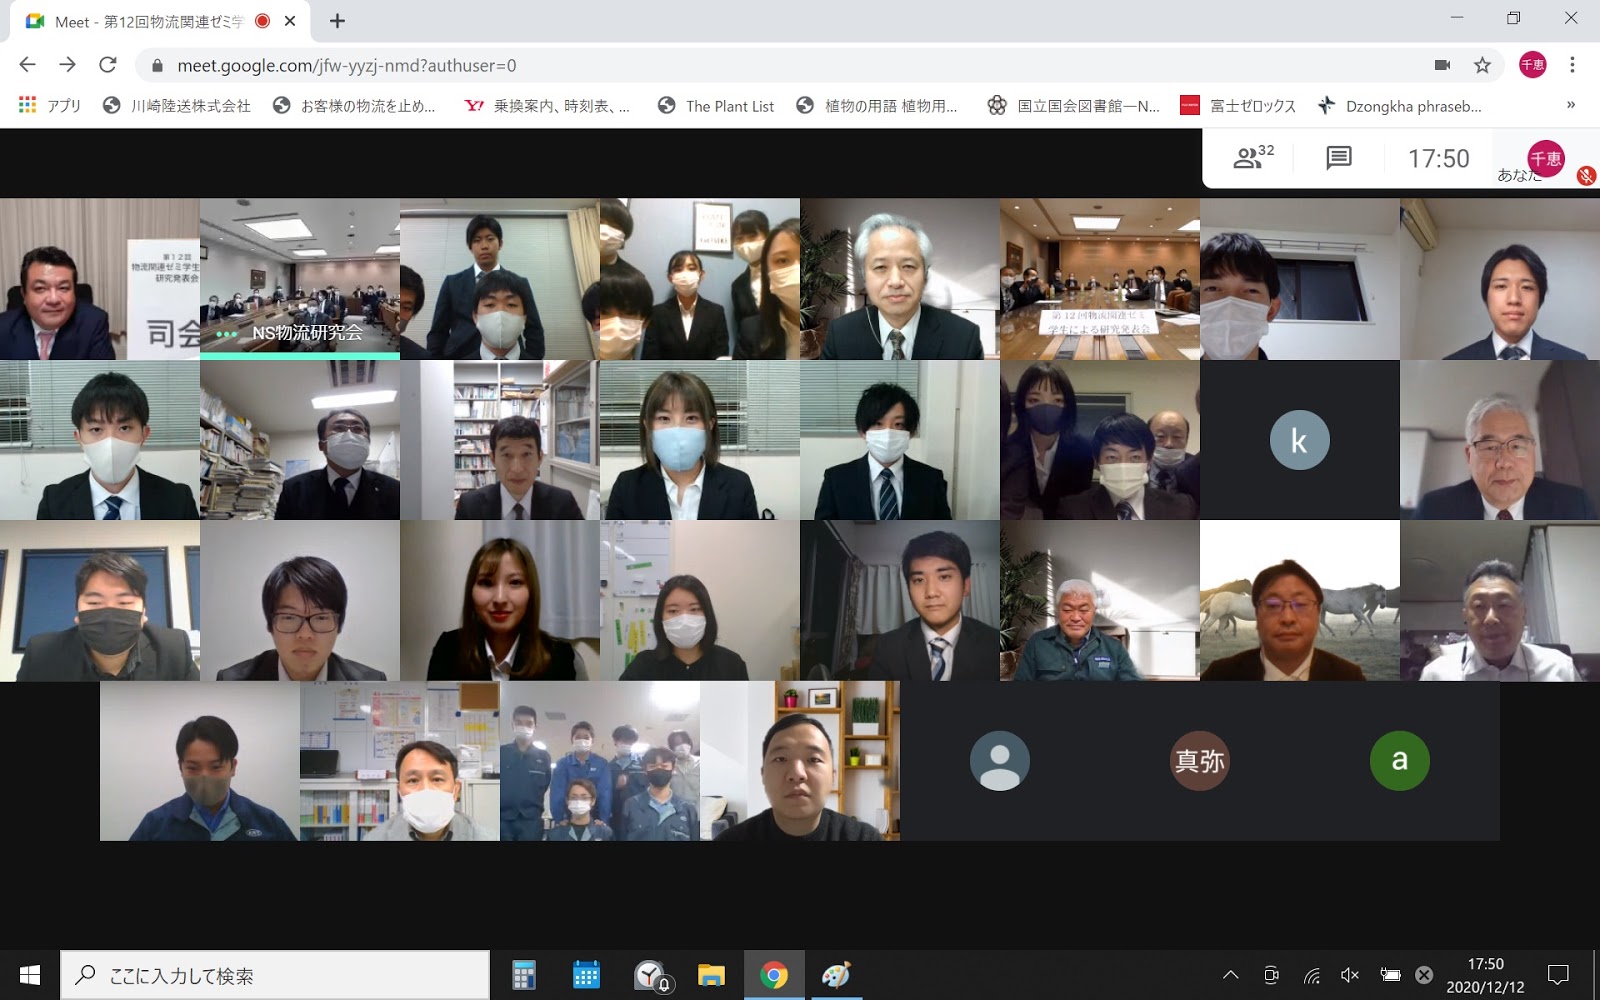1600x1000 pixels.
Task: Open The Plant List bookmark
Action: click(716, 105)
